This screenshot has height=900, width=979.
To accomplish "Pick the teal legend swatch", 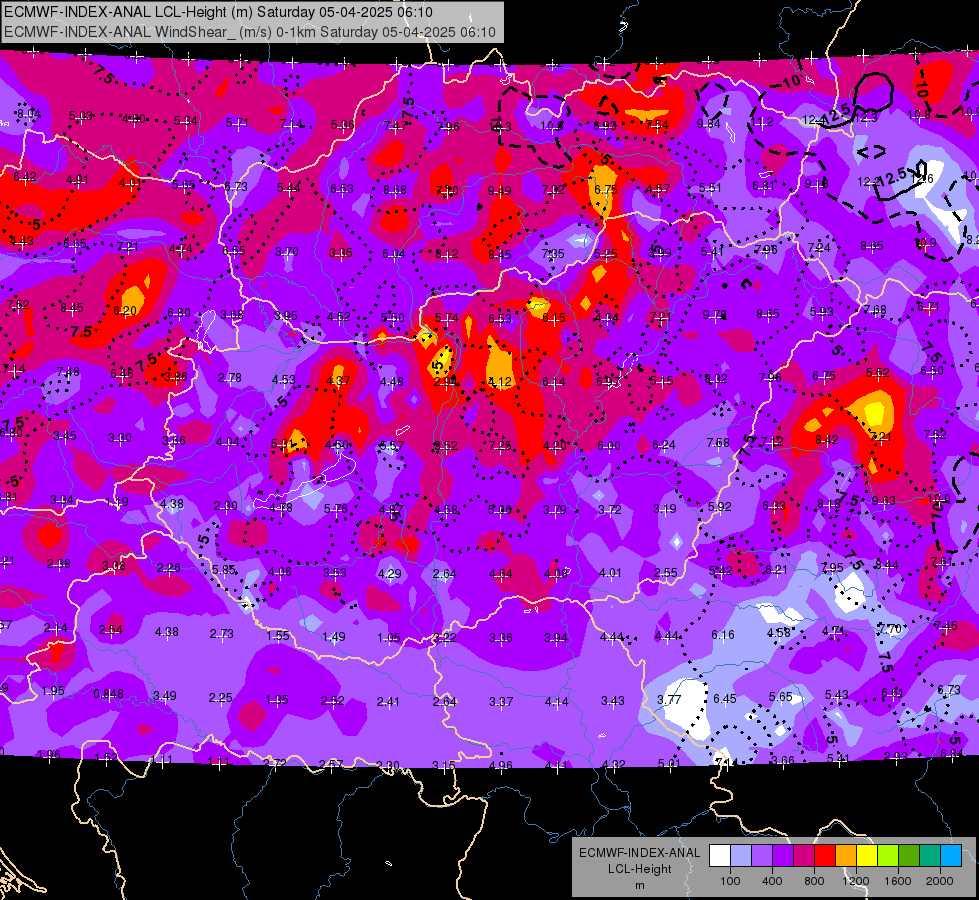I will 930,856.
